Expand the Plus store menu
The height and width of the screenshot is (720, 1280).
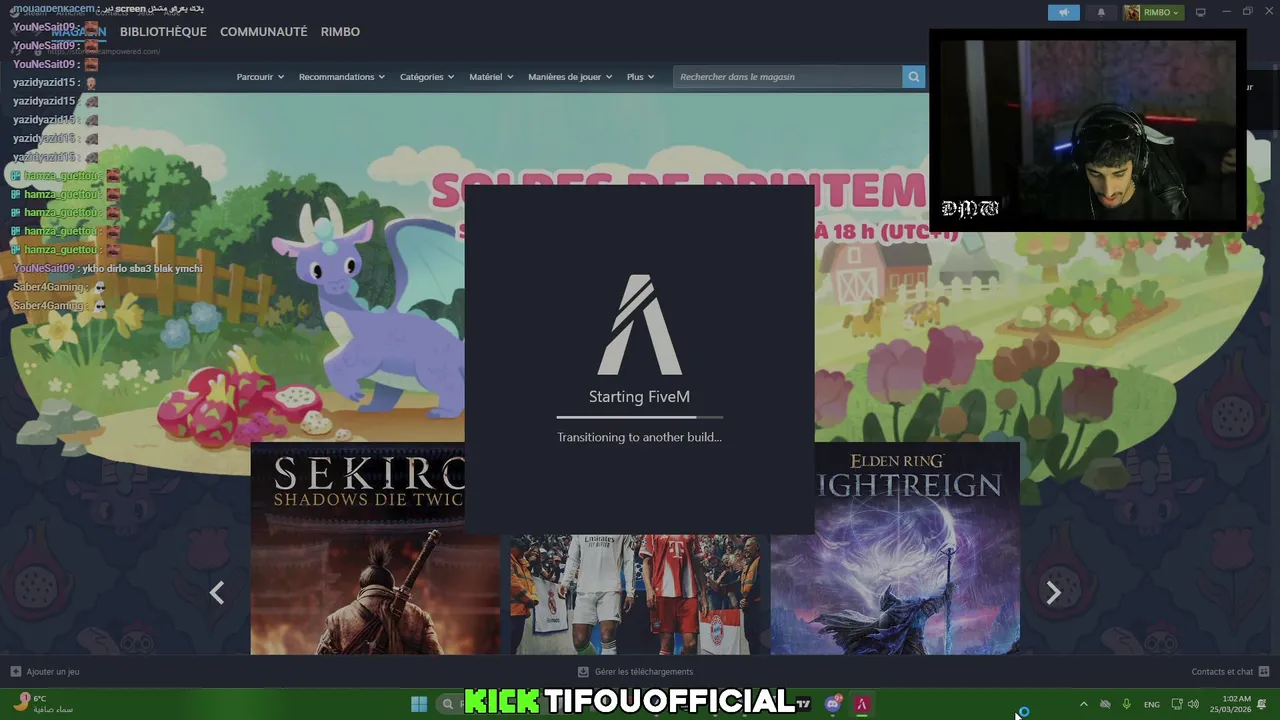[641, 77]
